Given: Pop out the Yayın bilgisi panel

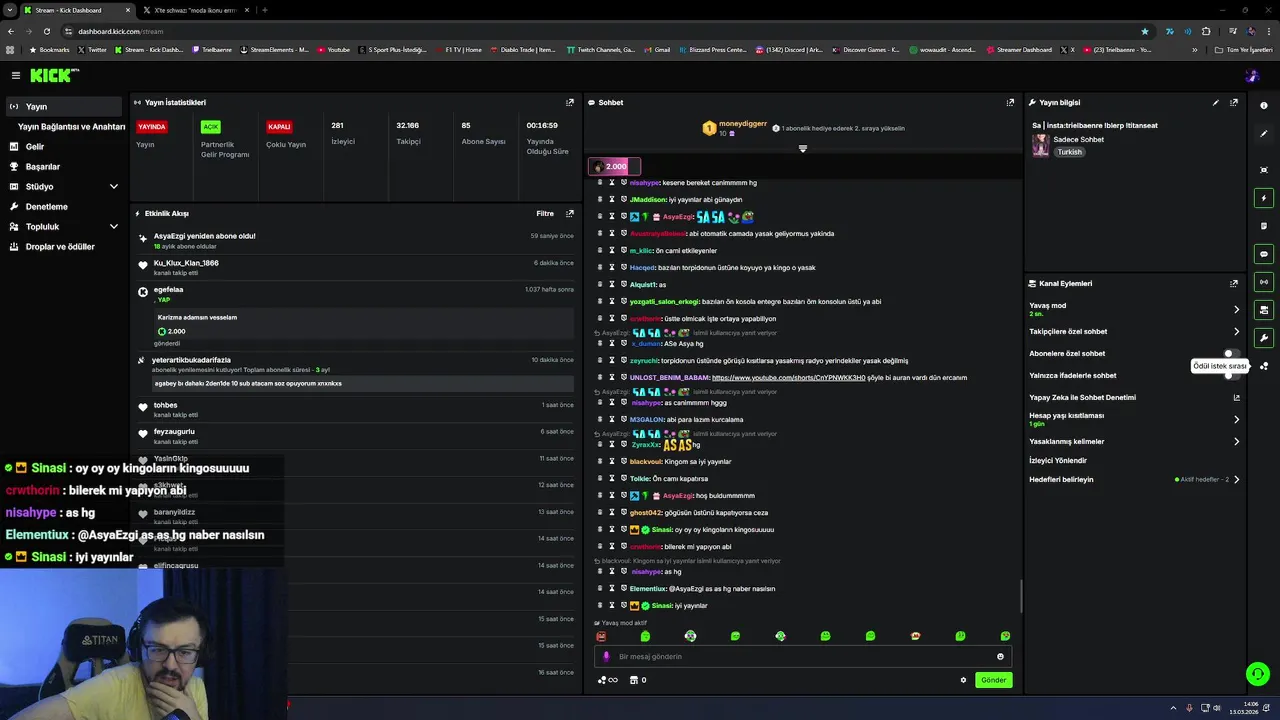Looking at the screenshot, I should pos(1234,102).
